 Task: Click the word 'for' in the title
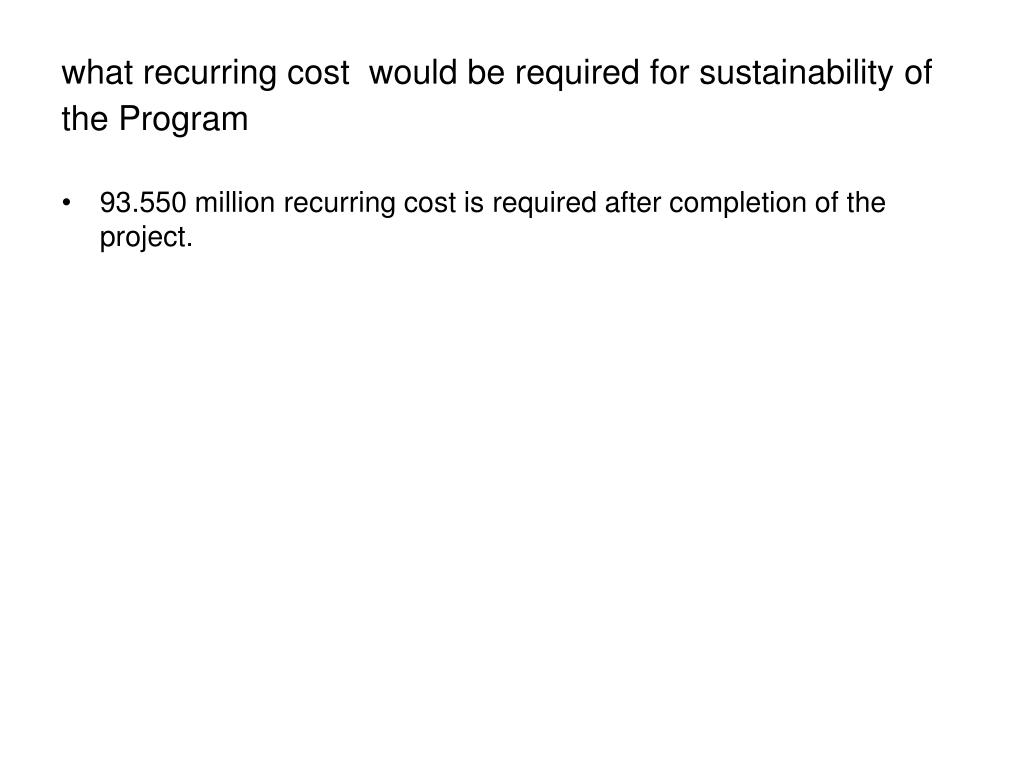[669, 72]
